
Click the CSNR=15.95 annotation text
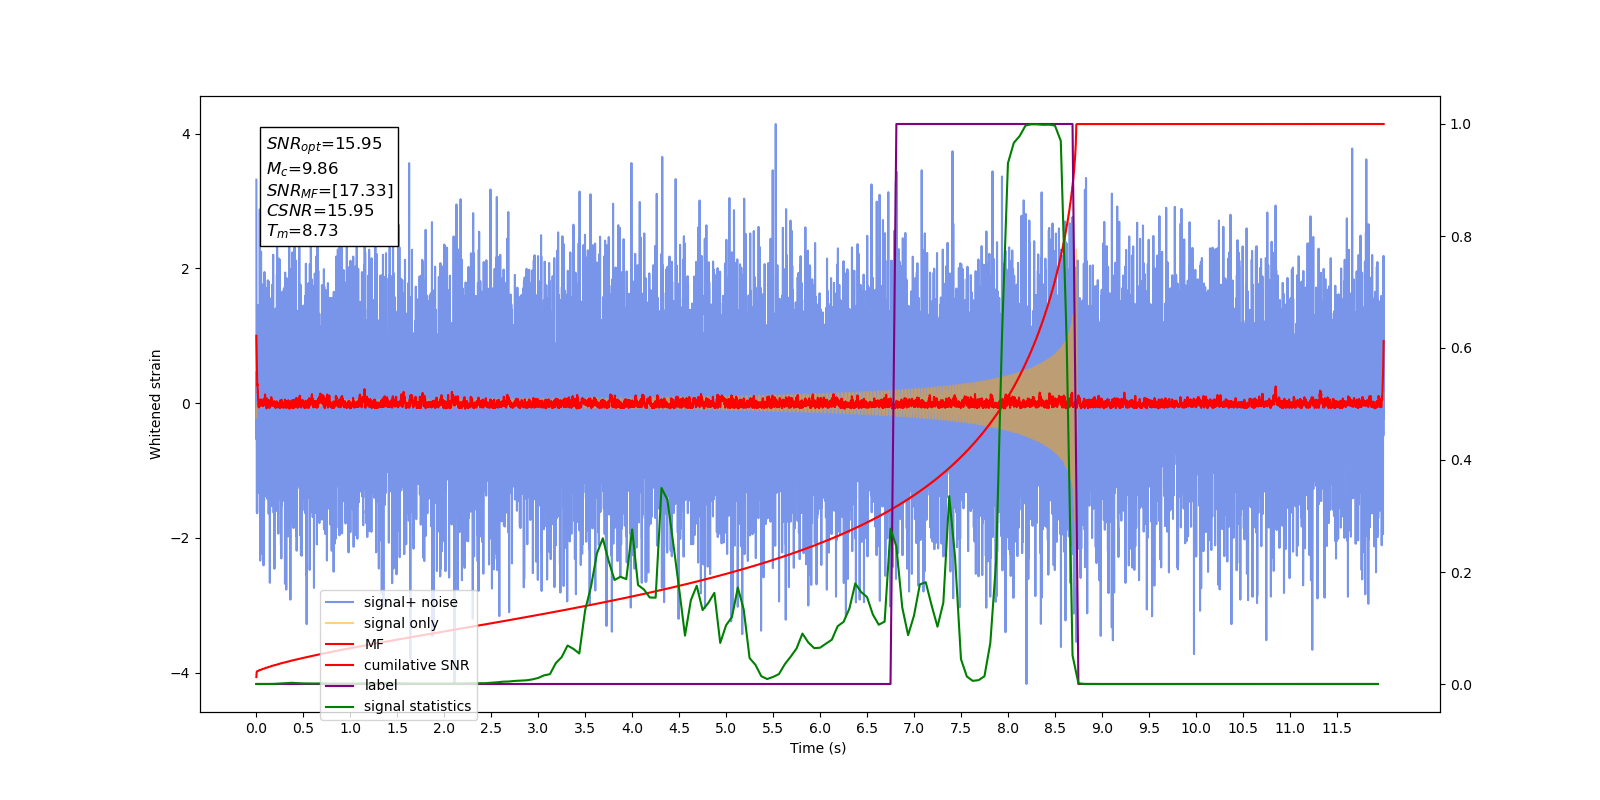pos(320,210)
